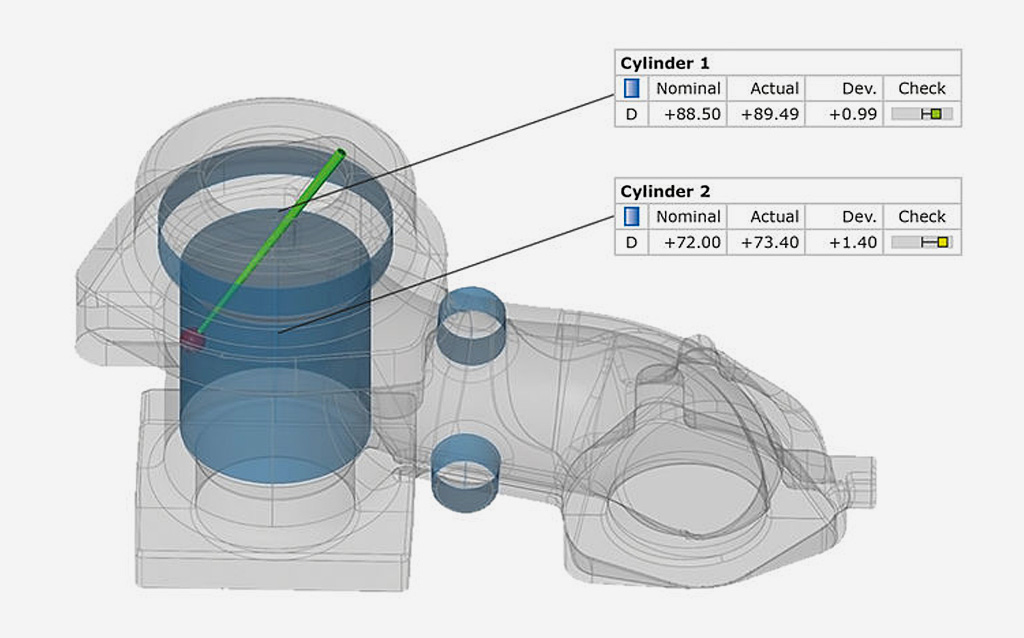Click deviation value +1.40 in Cylinder 2
This screenshot has height=638, width=1024.
(852, 242)
